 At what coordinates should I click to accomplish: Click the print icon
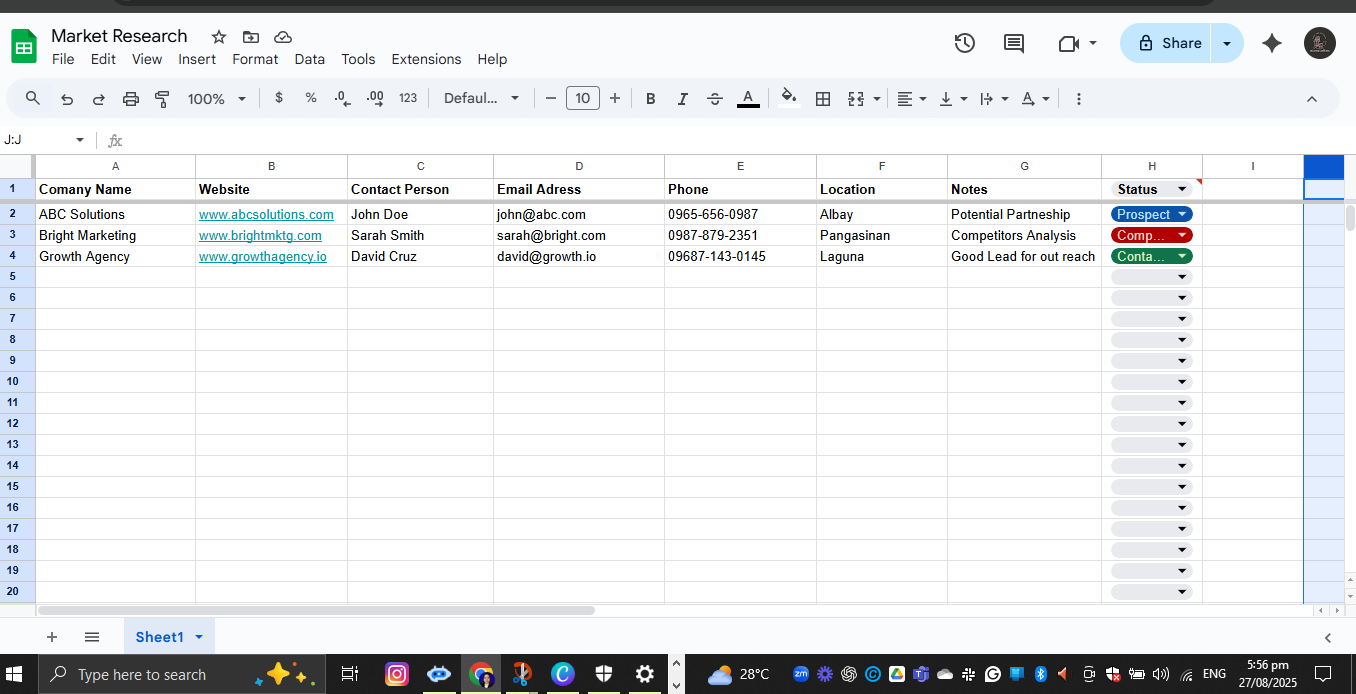(x=131, y=99)
